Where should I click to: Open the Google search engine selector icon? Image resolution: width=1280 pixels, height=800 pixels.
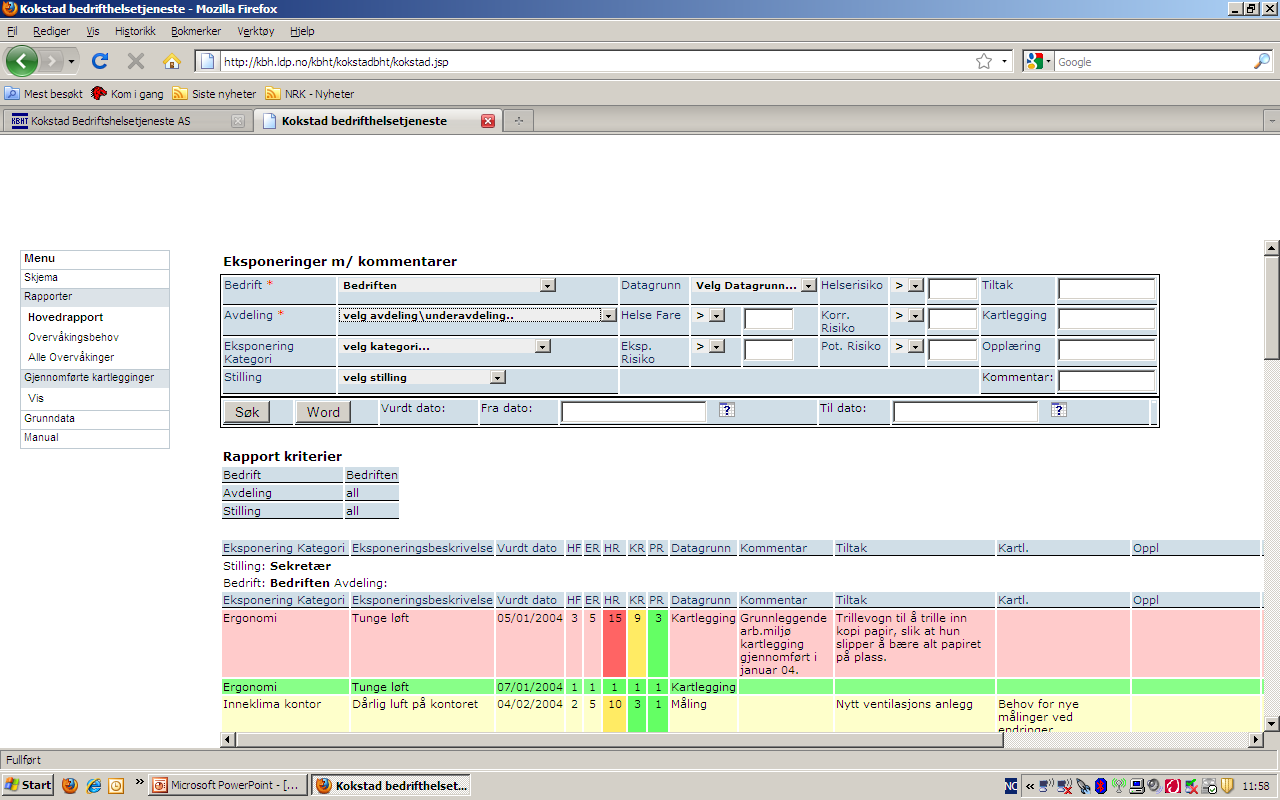point(1038,61)
